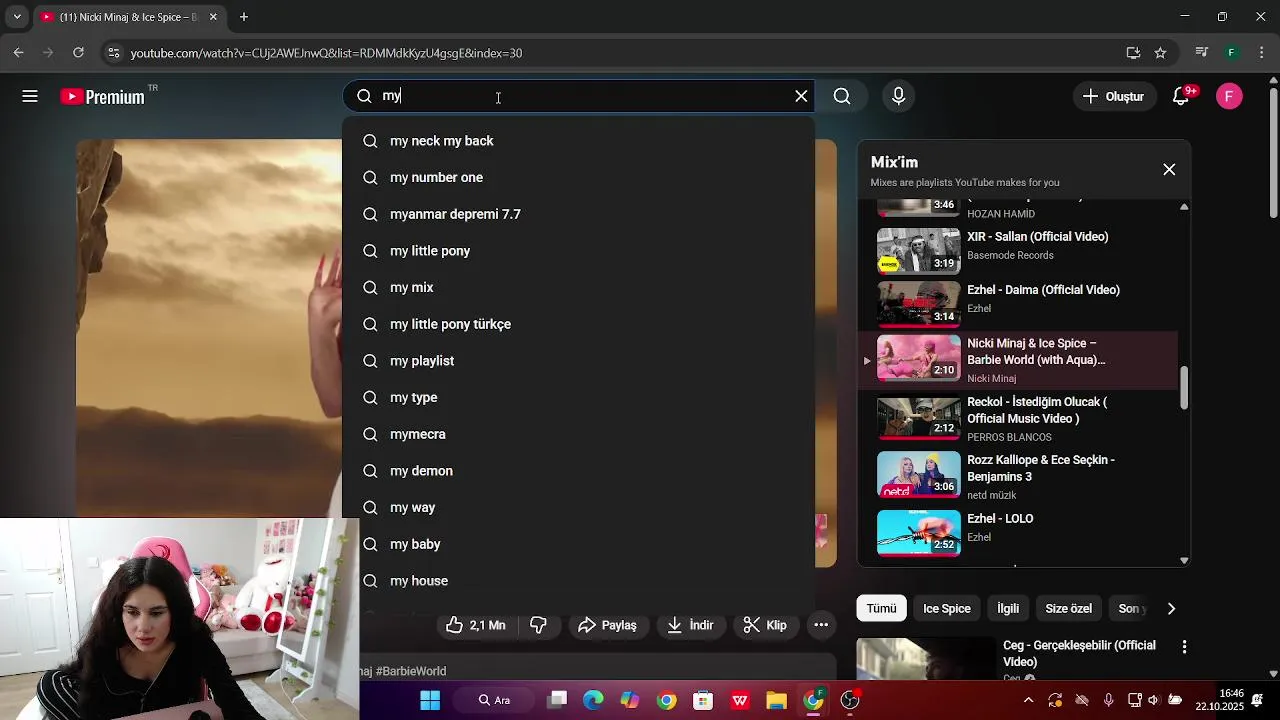The width and height of the screenshot is (1280, 720).
Task: Open the account avatar menu
Action: coord(1229,96)
